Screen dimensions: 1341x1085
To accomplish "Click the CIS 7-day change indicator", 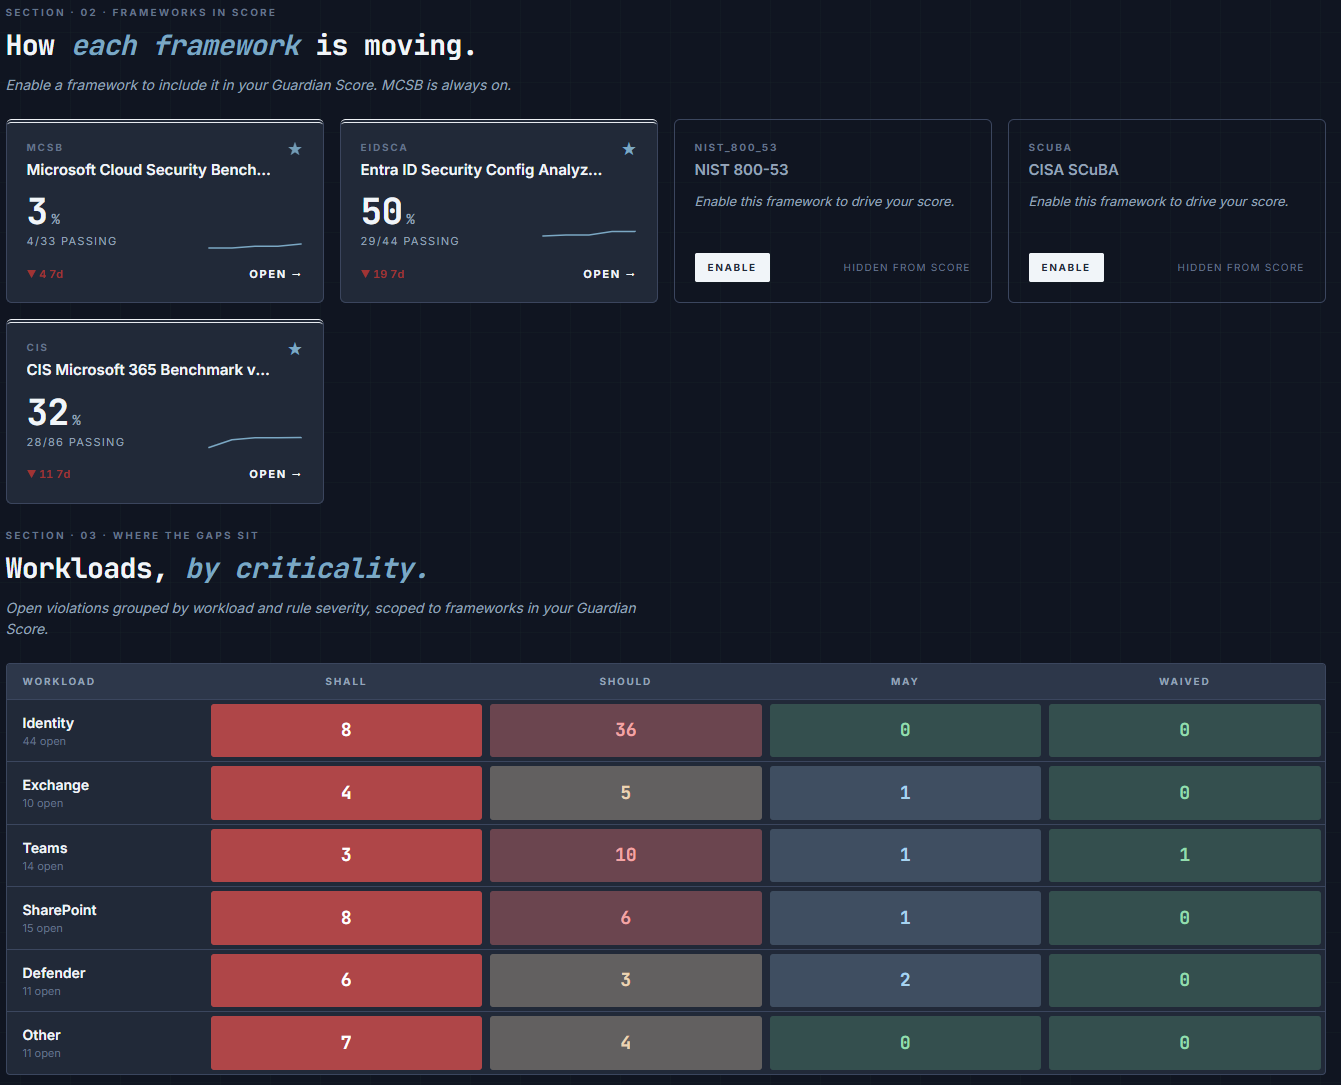I will (x=49, y=474).
